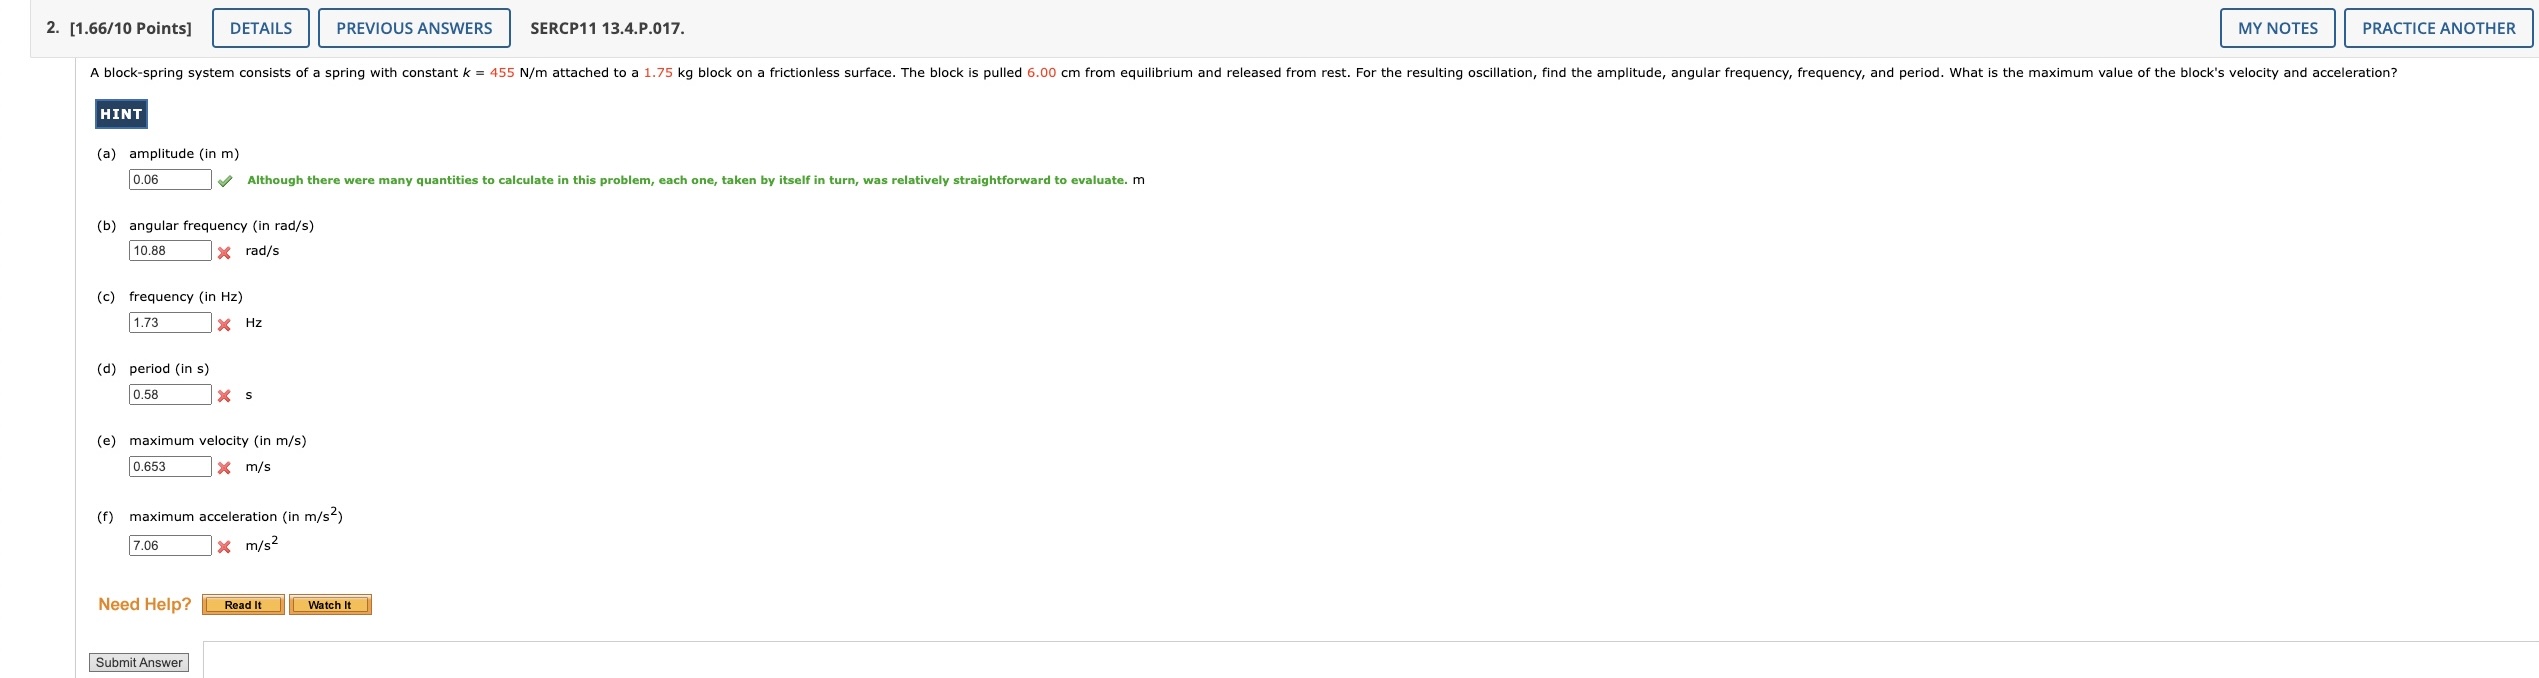Select the amplitude input field showing 0.06
The width and height of the screenshot is (2539, 678).
[169, 179]
